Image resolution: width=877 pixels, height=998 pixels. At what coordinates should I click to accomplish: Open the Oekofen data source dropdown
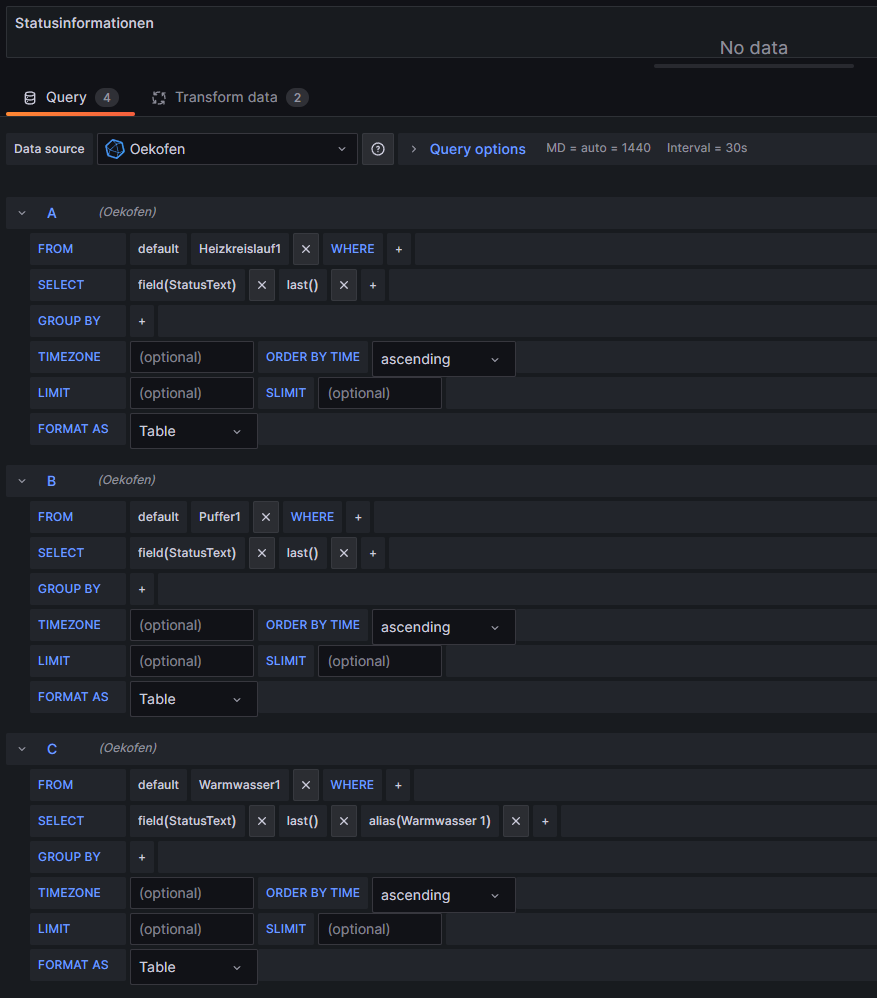(x=227, y=149)
